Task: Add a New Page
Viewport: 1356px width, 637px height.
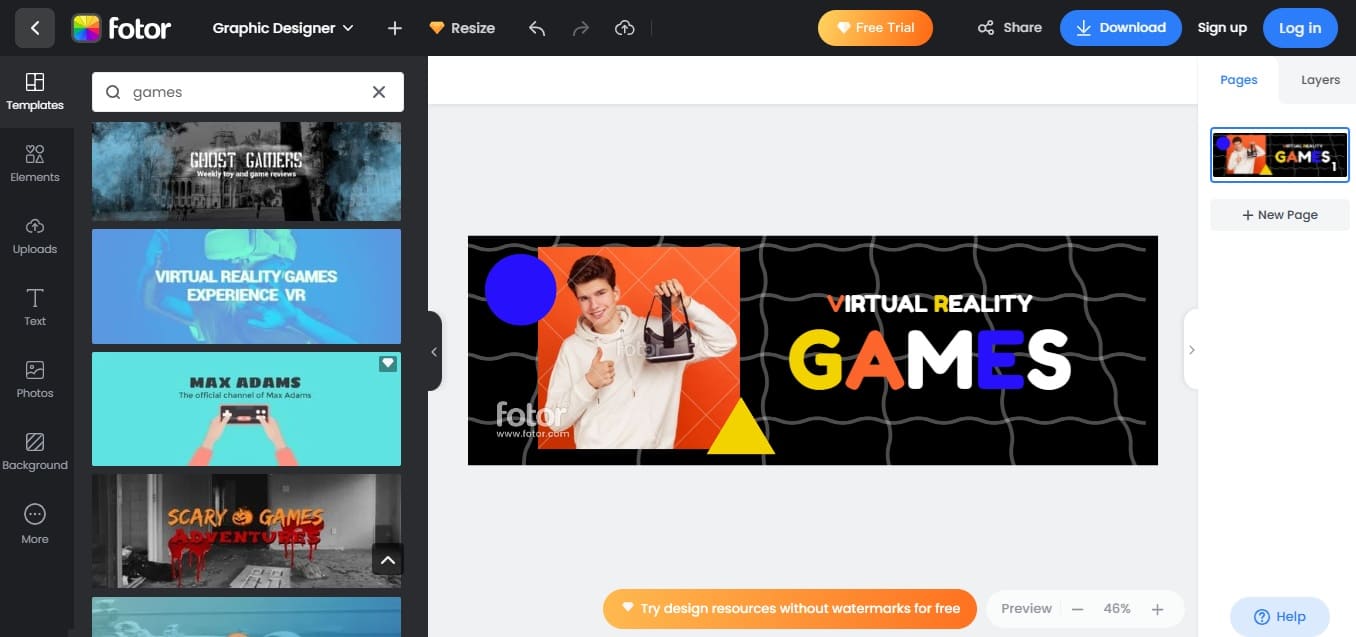Action: pyautogui.click(x=1280, y=215)
